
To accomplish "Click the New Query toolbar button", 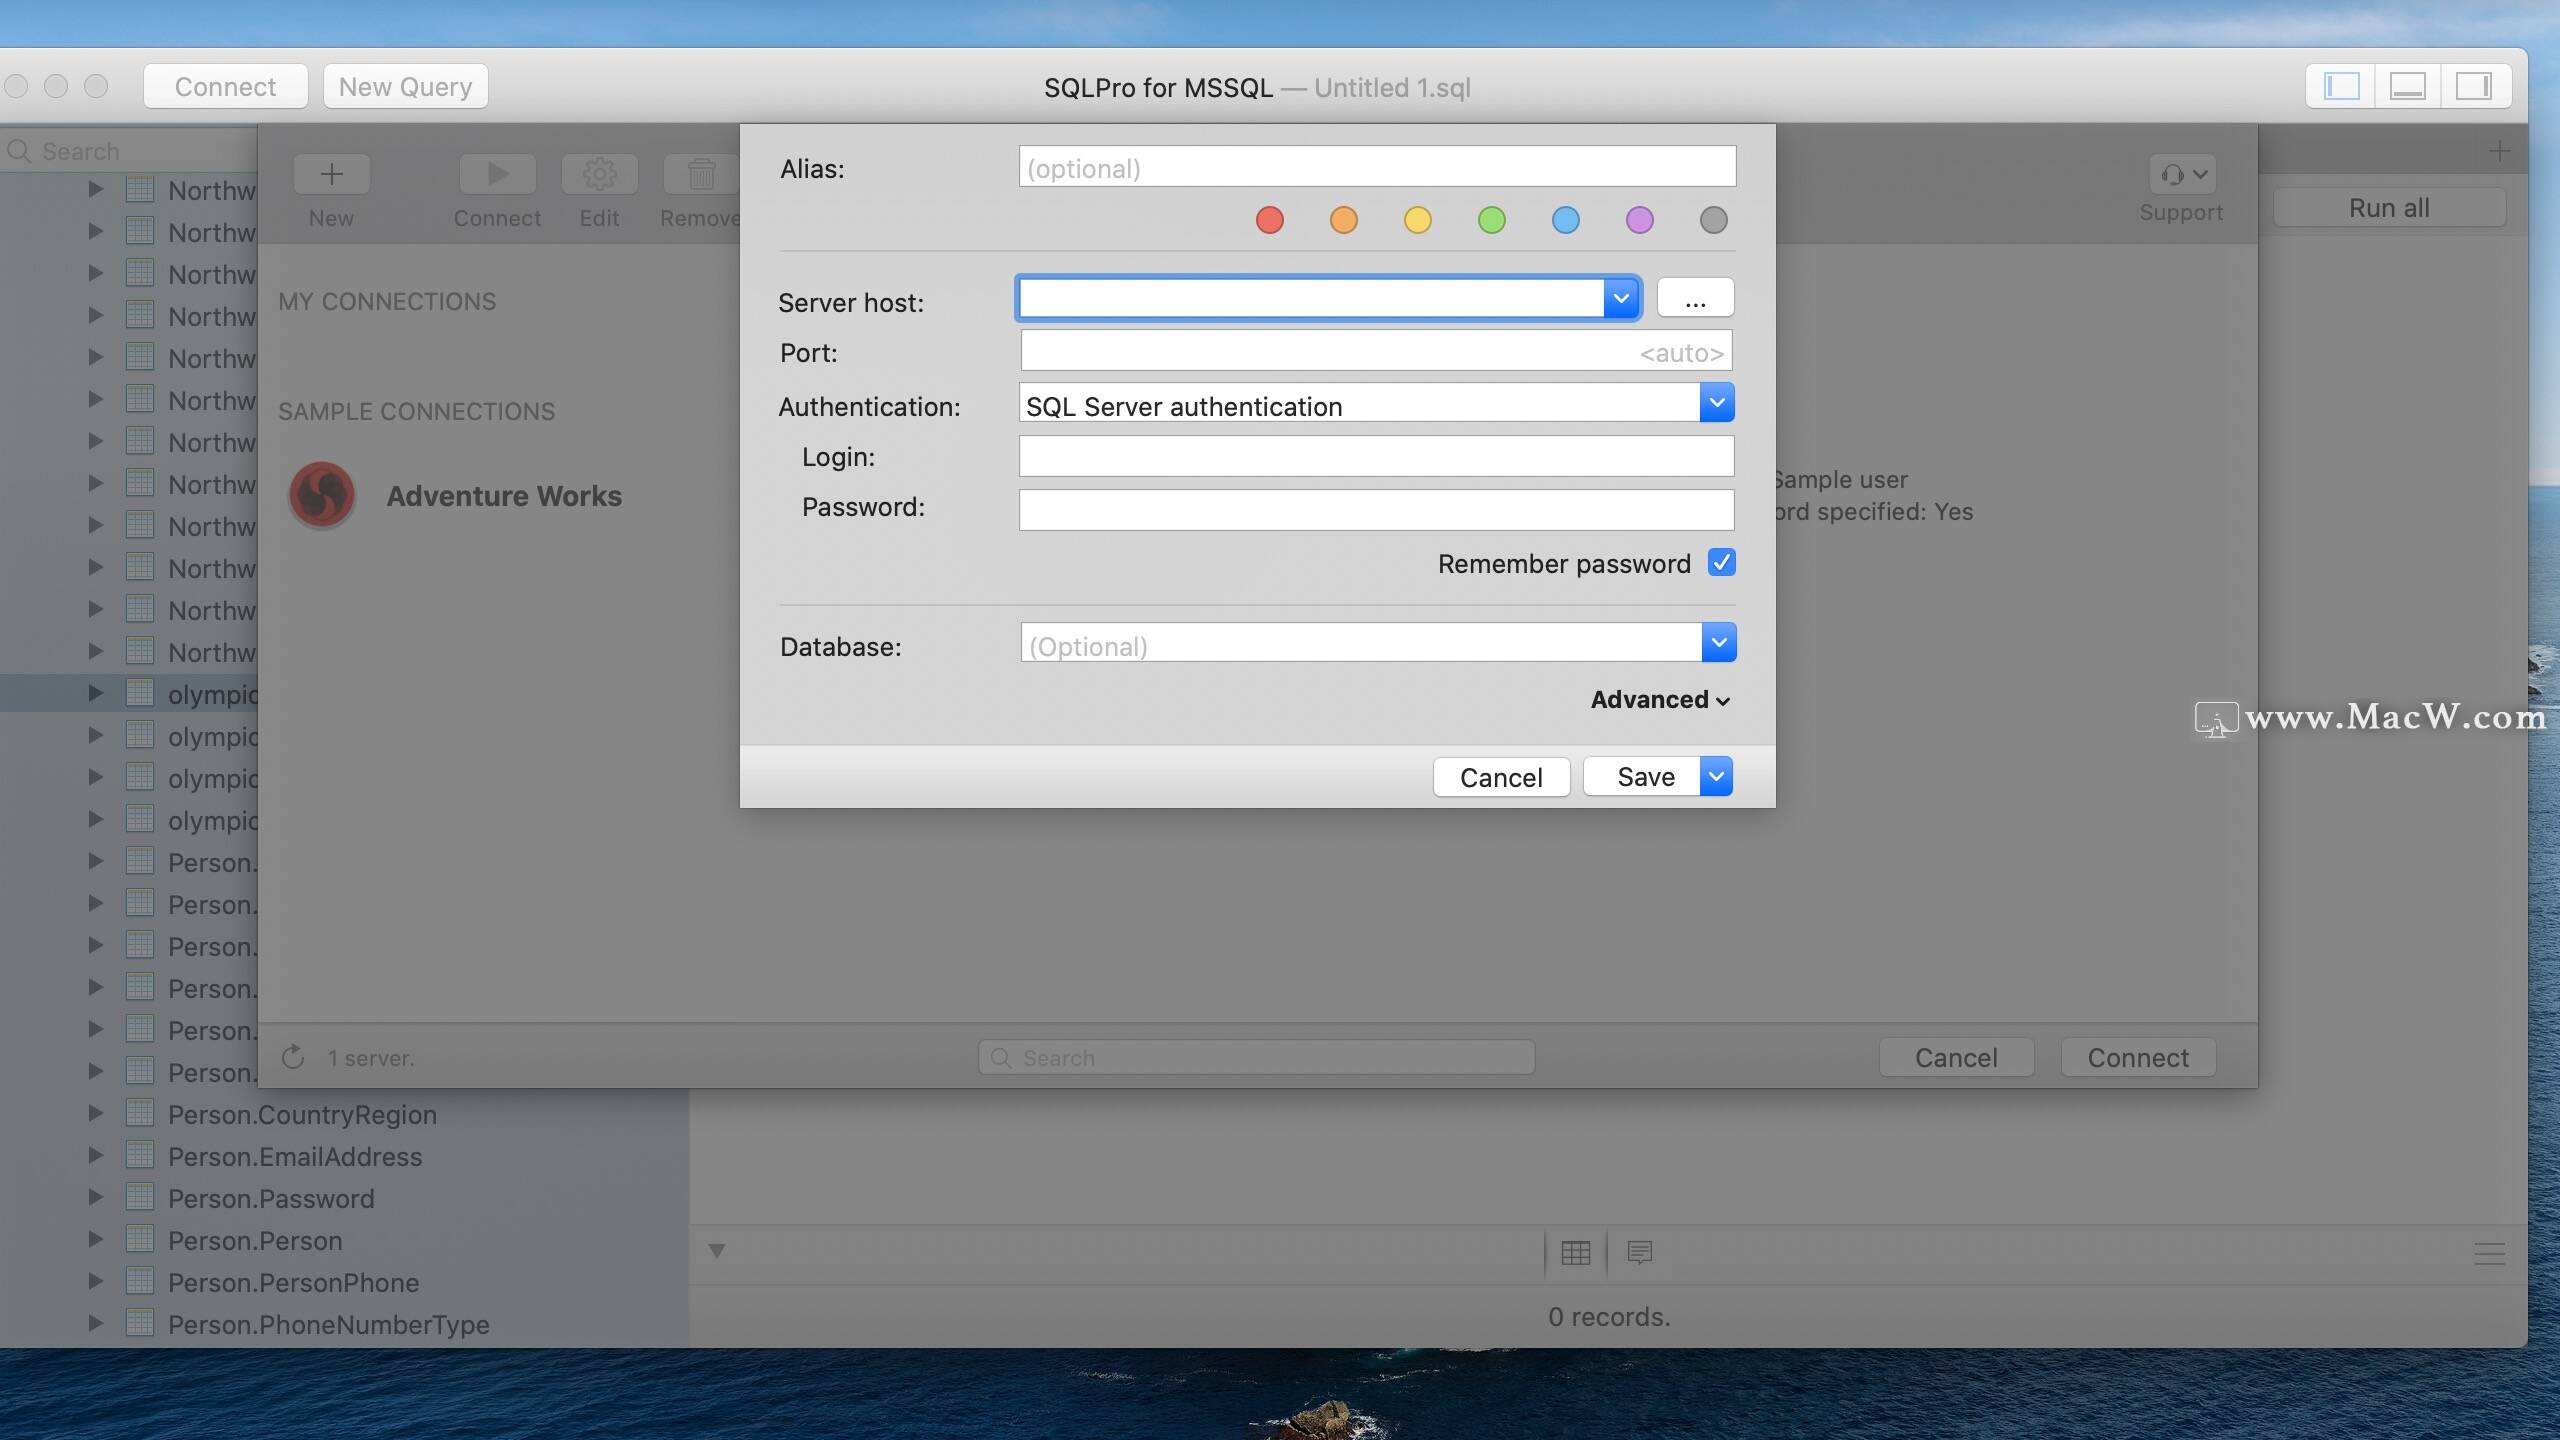I will pyautogui.click(x=405, y=87).
